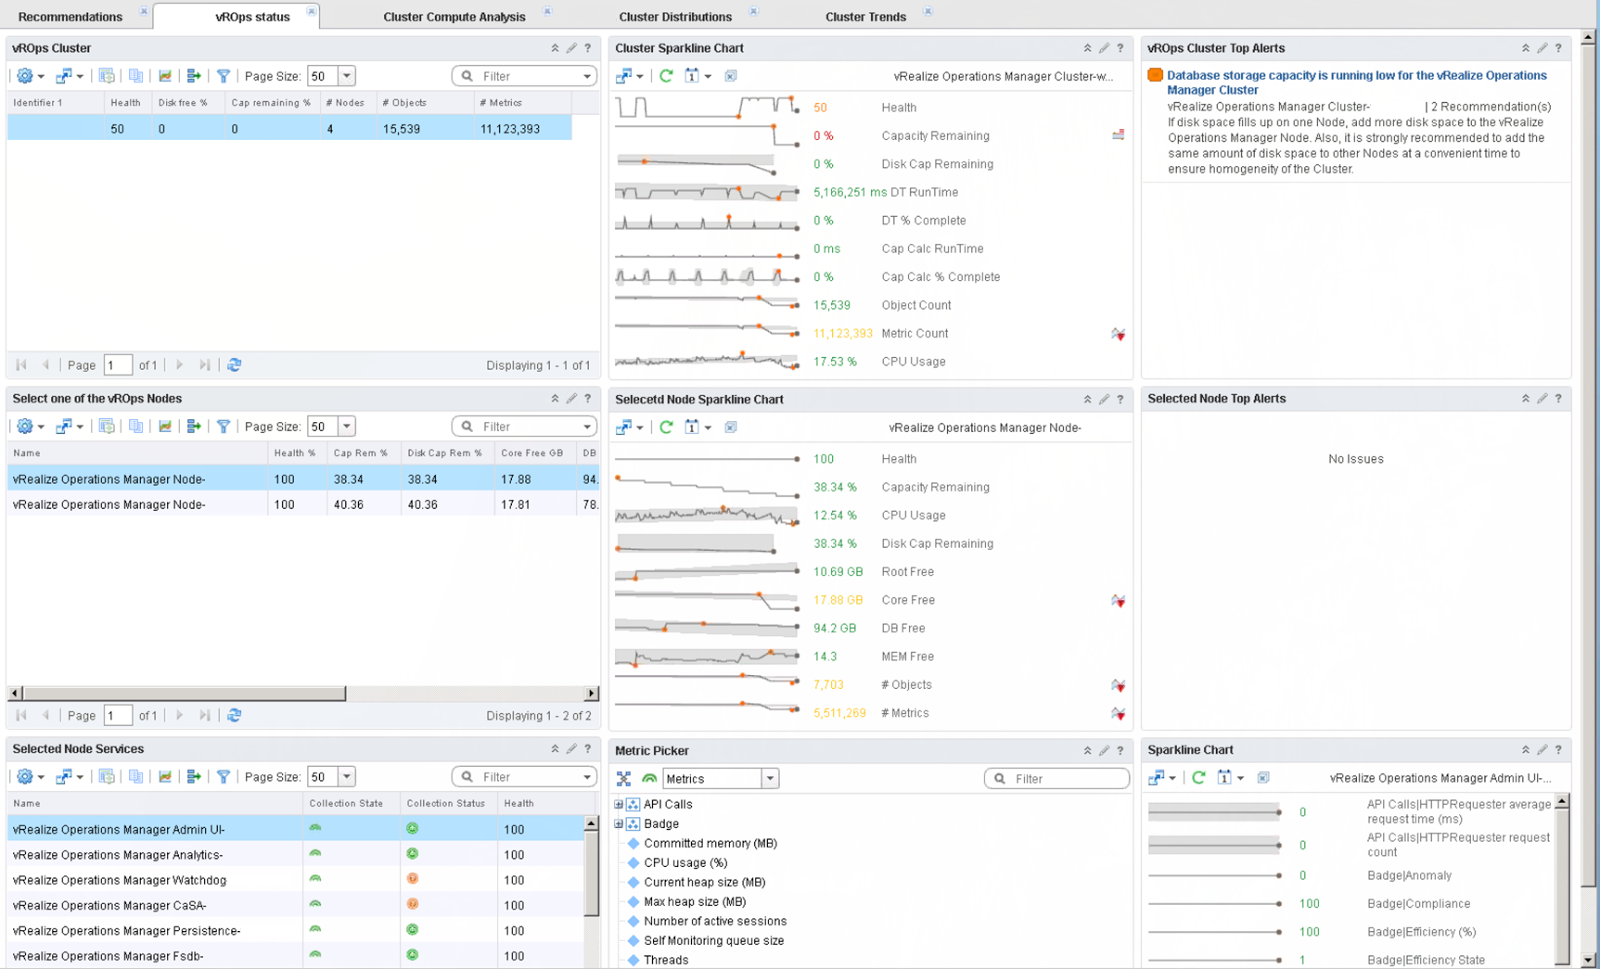Collapse the Selected Node Top Alerts widget
The width and height of the screenshot is (1600, 969).
1526,398
